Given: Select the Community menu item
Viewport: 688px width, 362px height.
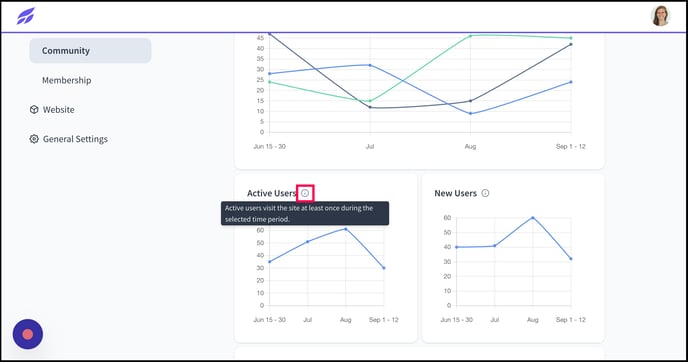Looking at the screenshot, I should (x=90, y=50).
